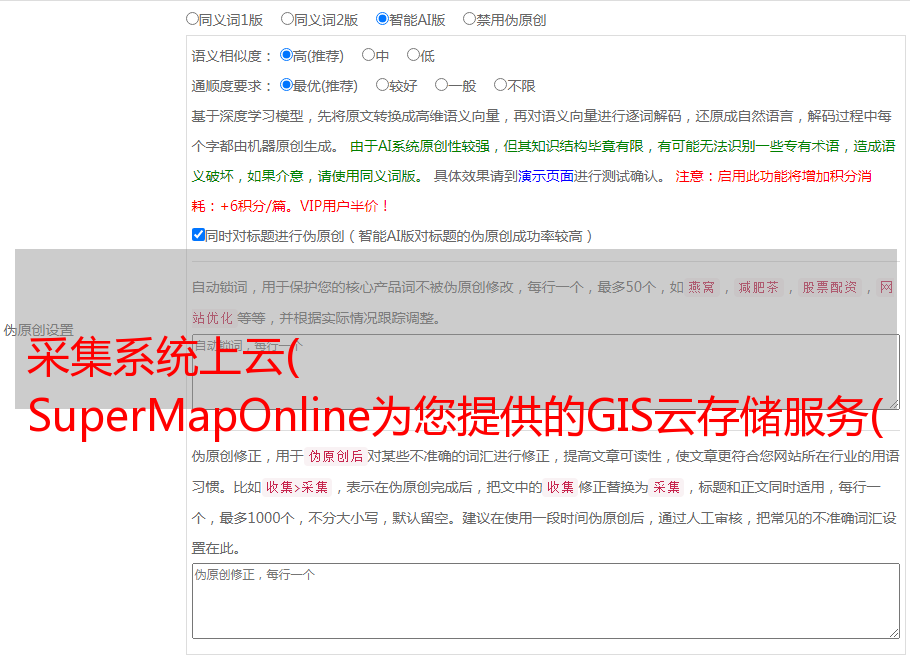
Task: Select the 同义词1版 radio option
Action: click(x=192, y=19)
